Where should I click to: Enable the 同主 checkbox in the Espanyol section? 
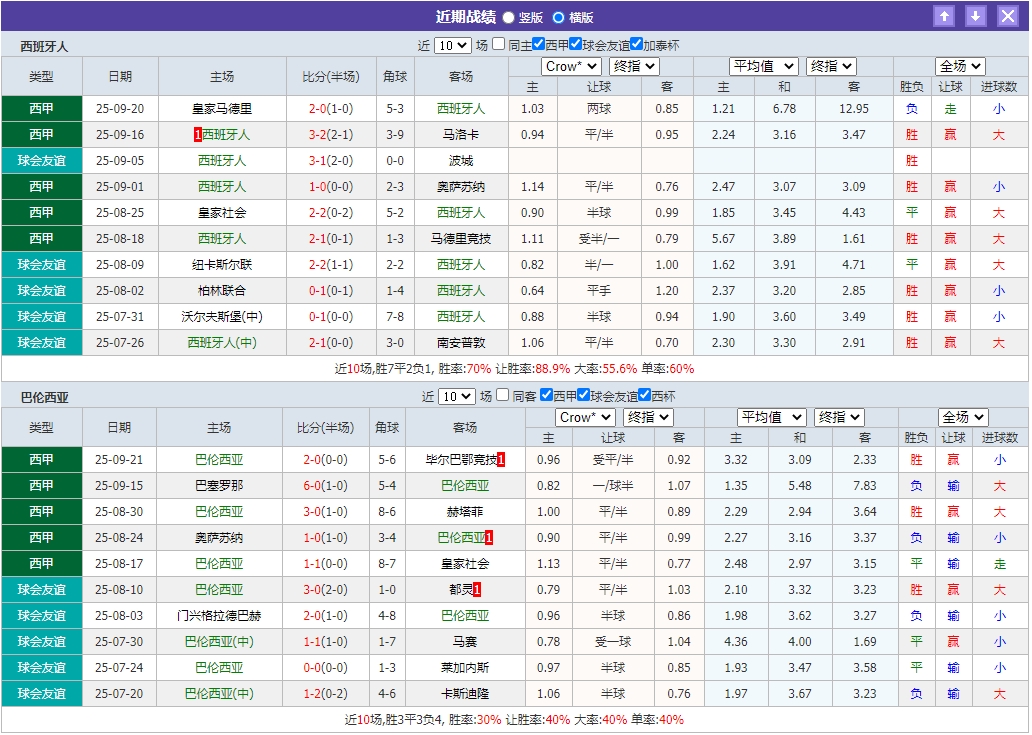pos(498,44)
